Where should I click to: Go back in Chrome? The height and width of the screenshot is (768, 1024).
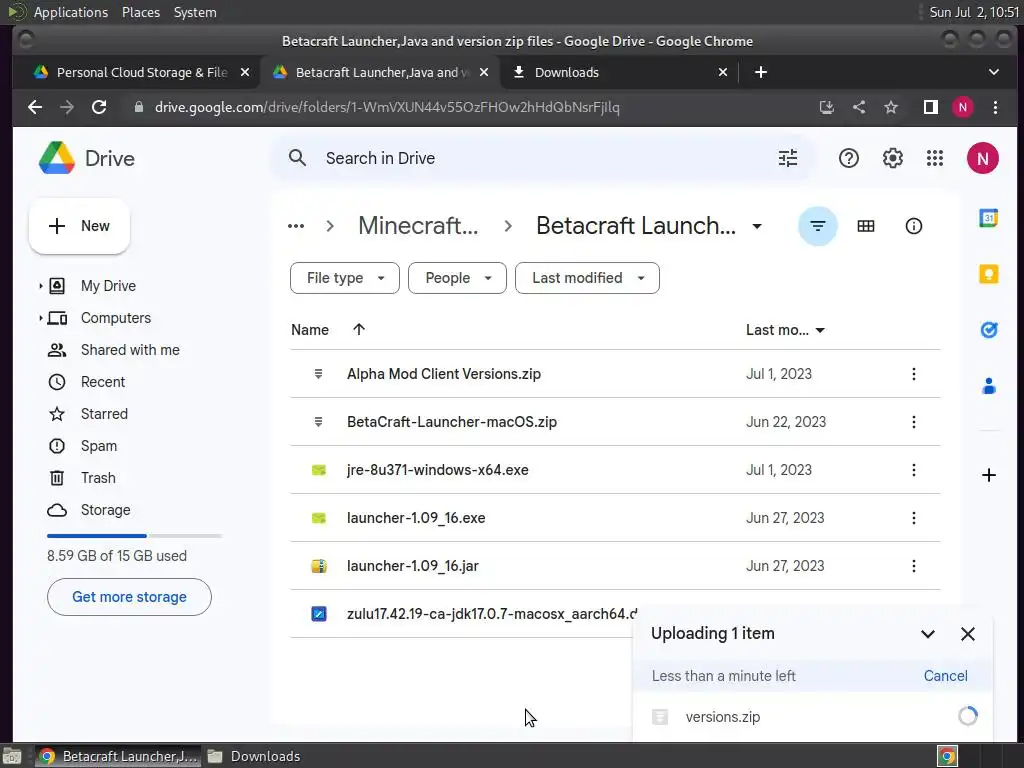(x=35, y=107)
